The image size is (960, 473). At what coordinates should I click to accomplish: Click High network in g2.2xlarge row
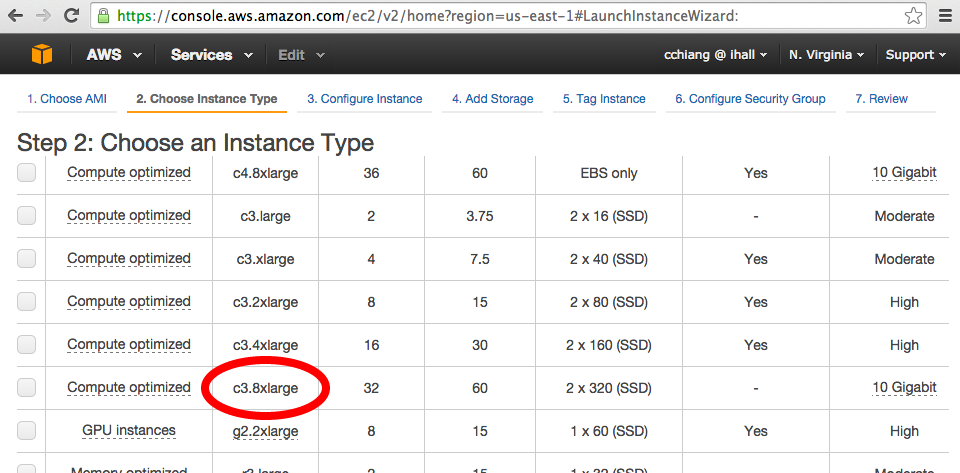click(x=904, y=431)
